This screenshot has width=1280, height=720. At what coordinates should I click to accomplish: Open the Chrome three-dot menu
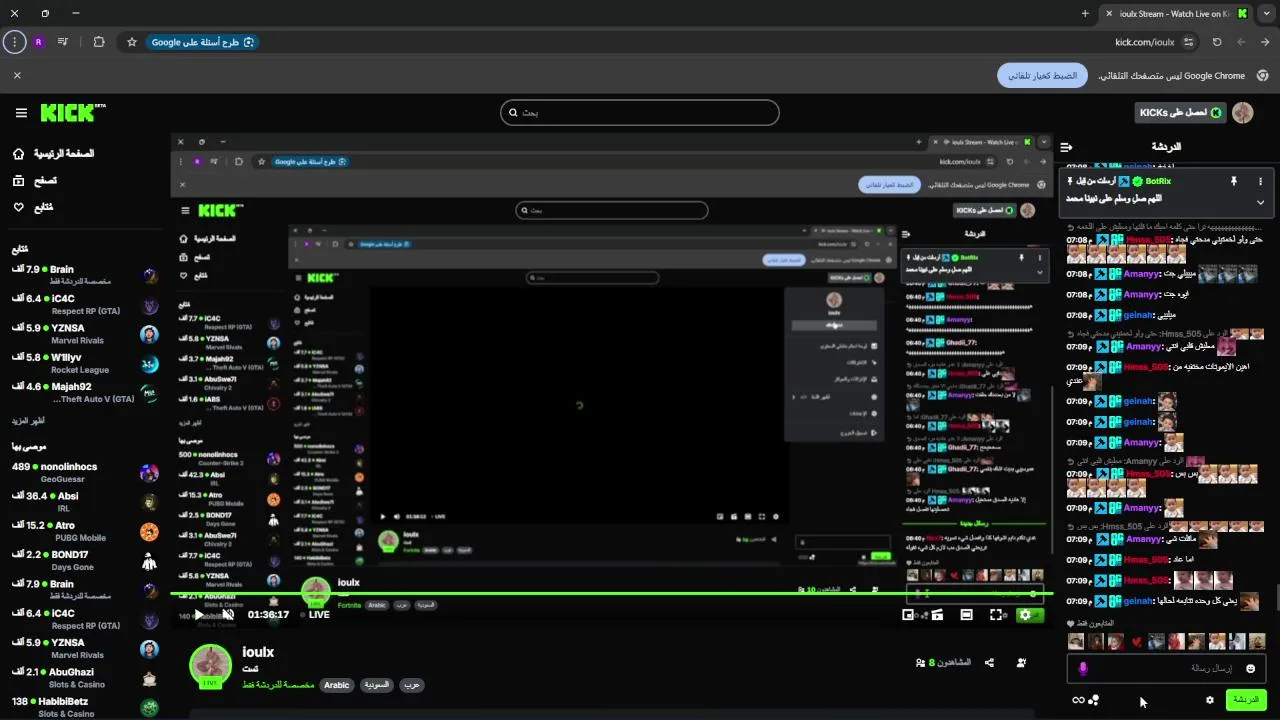pos(14,42)
